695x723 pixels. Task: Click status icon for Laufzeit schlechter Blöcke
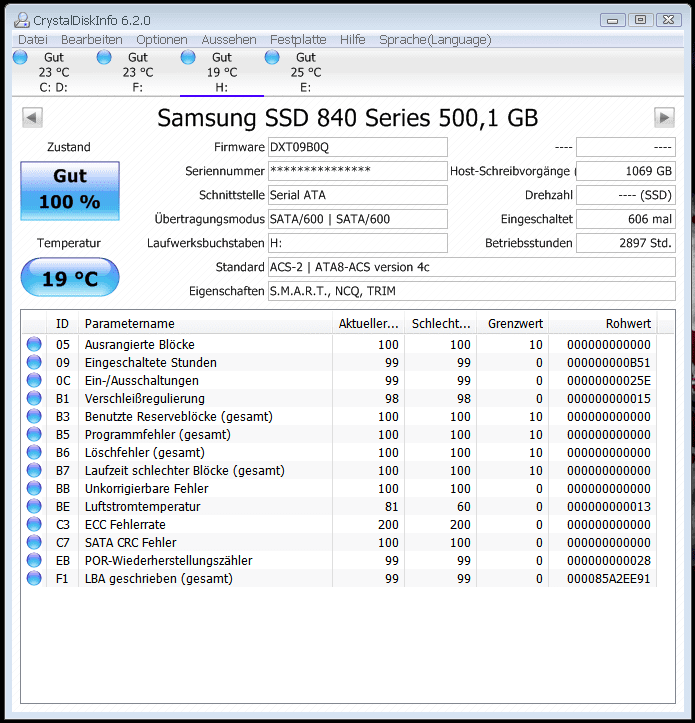[x=34, y=470]
